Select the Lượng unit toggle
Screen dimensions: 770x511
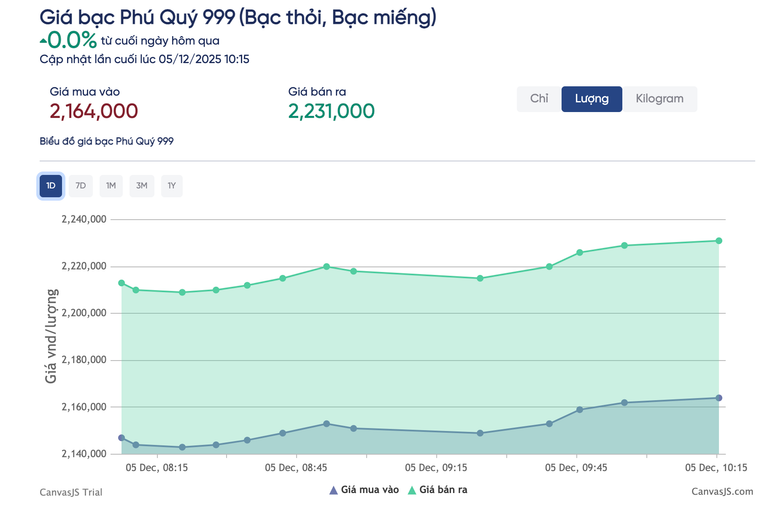(x=592, y=99)
